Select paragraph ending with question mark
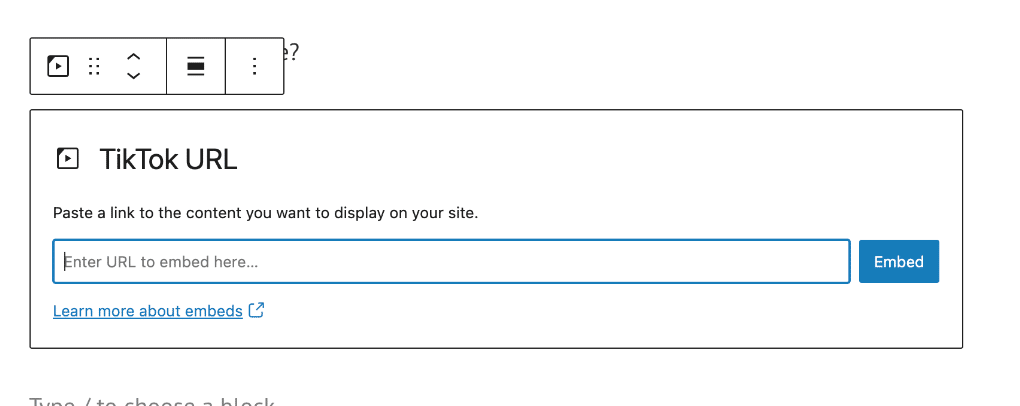The height and width of the screenshot is (406, 1020). 291,51
